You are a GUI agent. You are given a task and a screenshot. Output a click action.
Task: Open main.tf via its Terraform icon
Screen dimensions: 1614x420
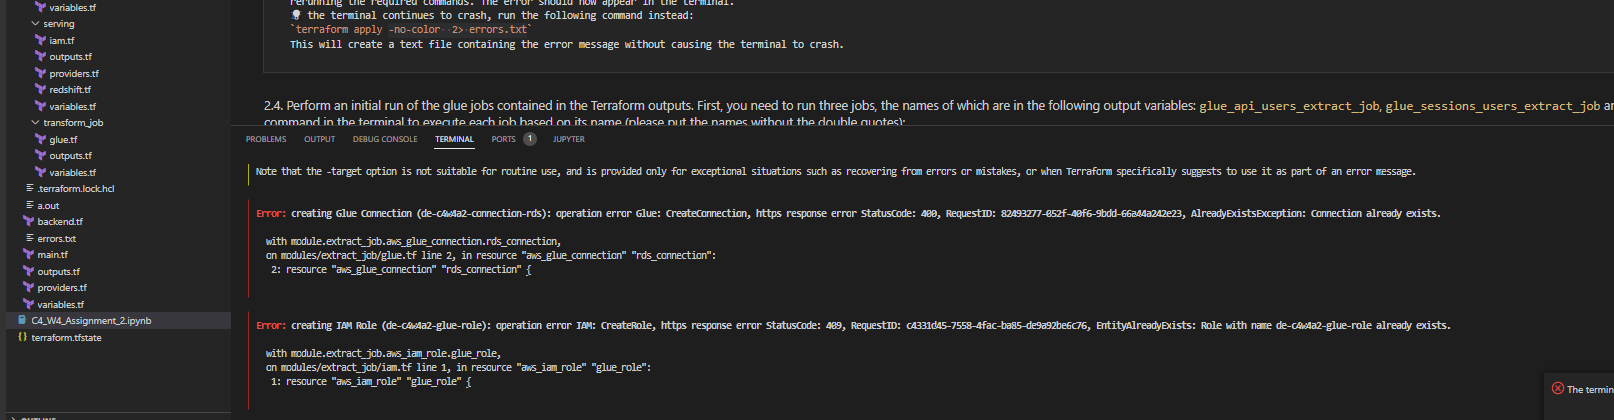tap(29, 254)
